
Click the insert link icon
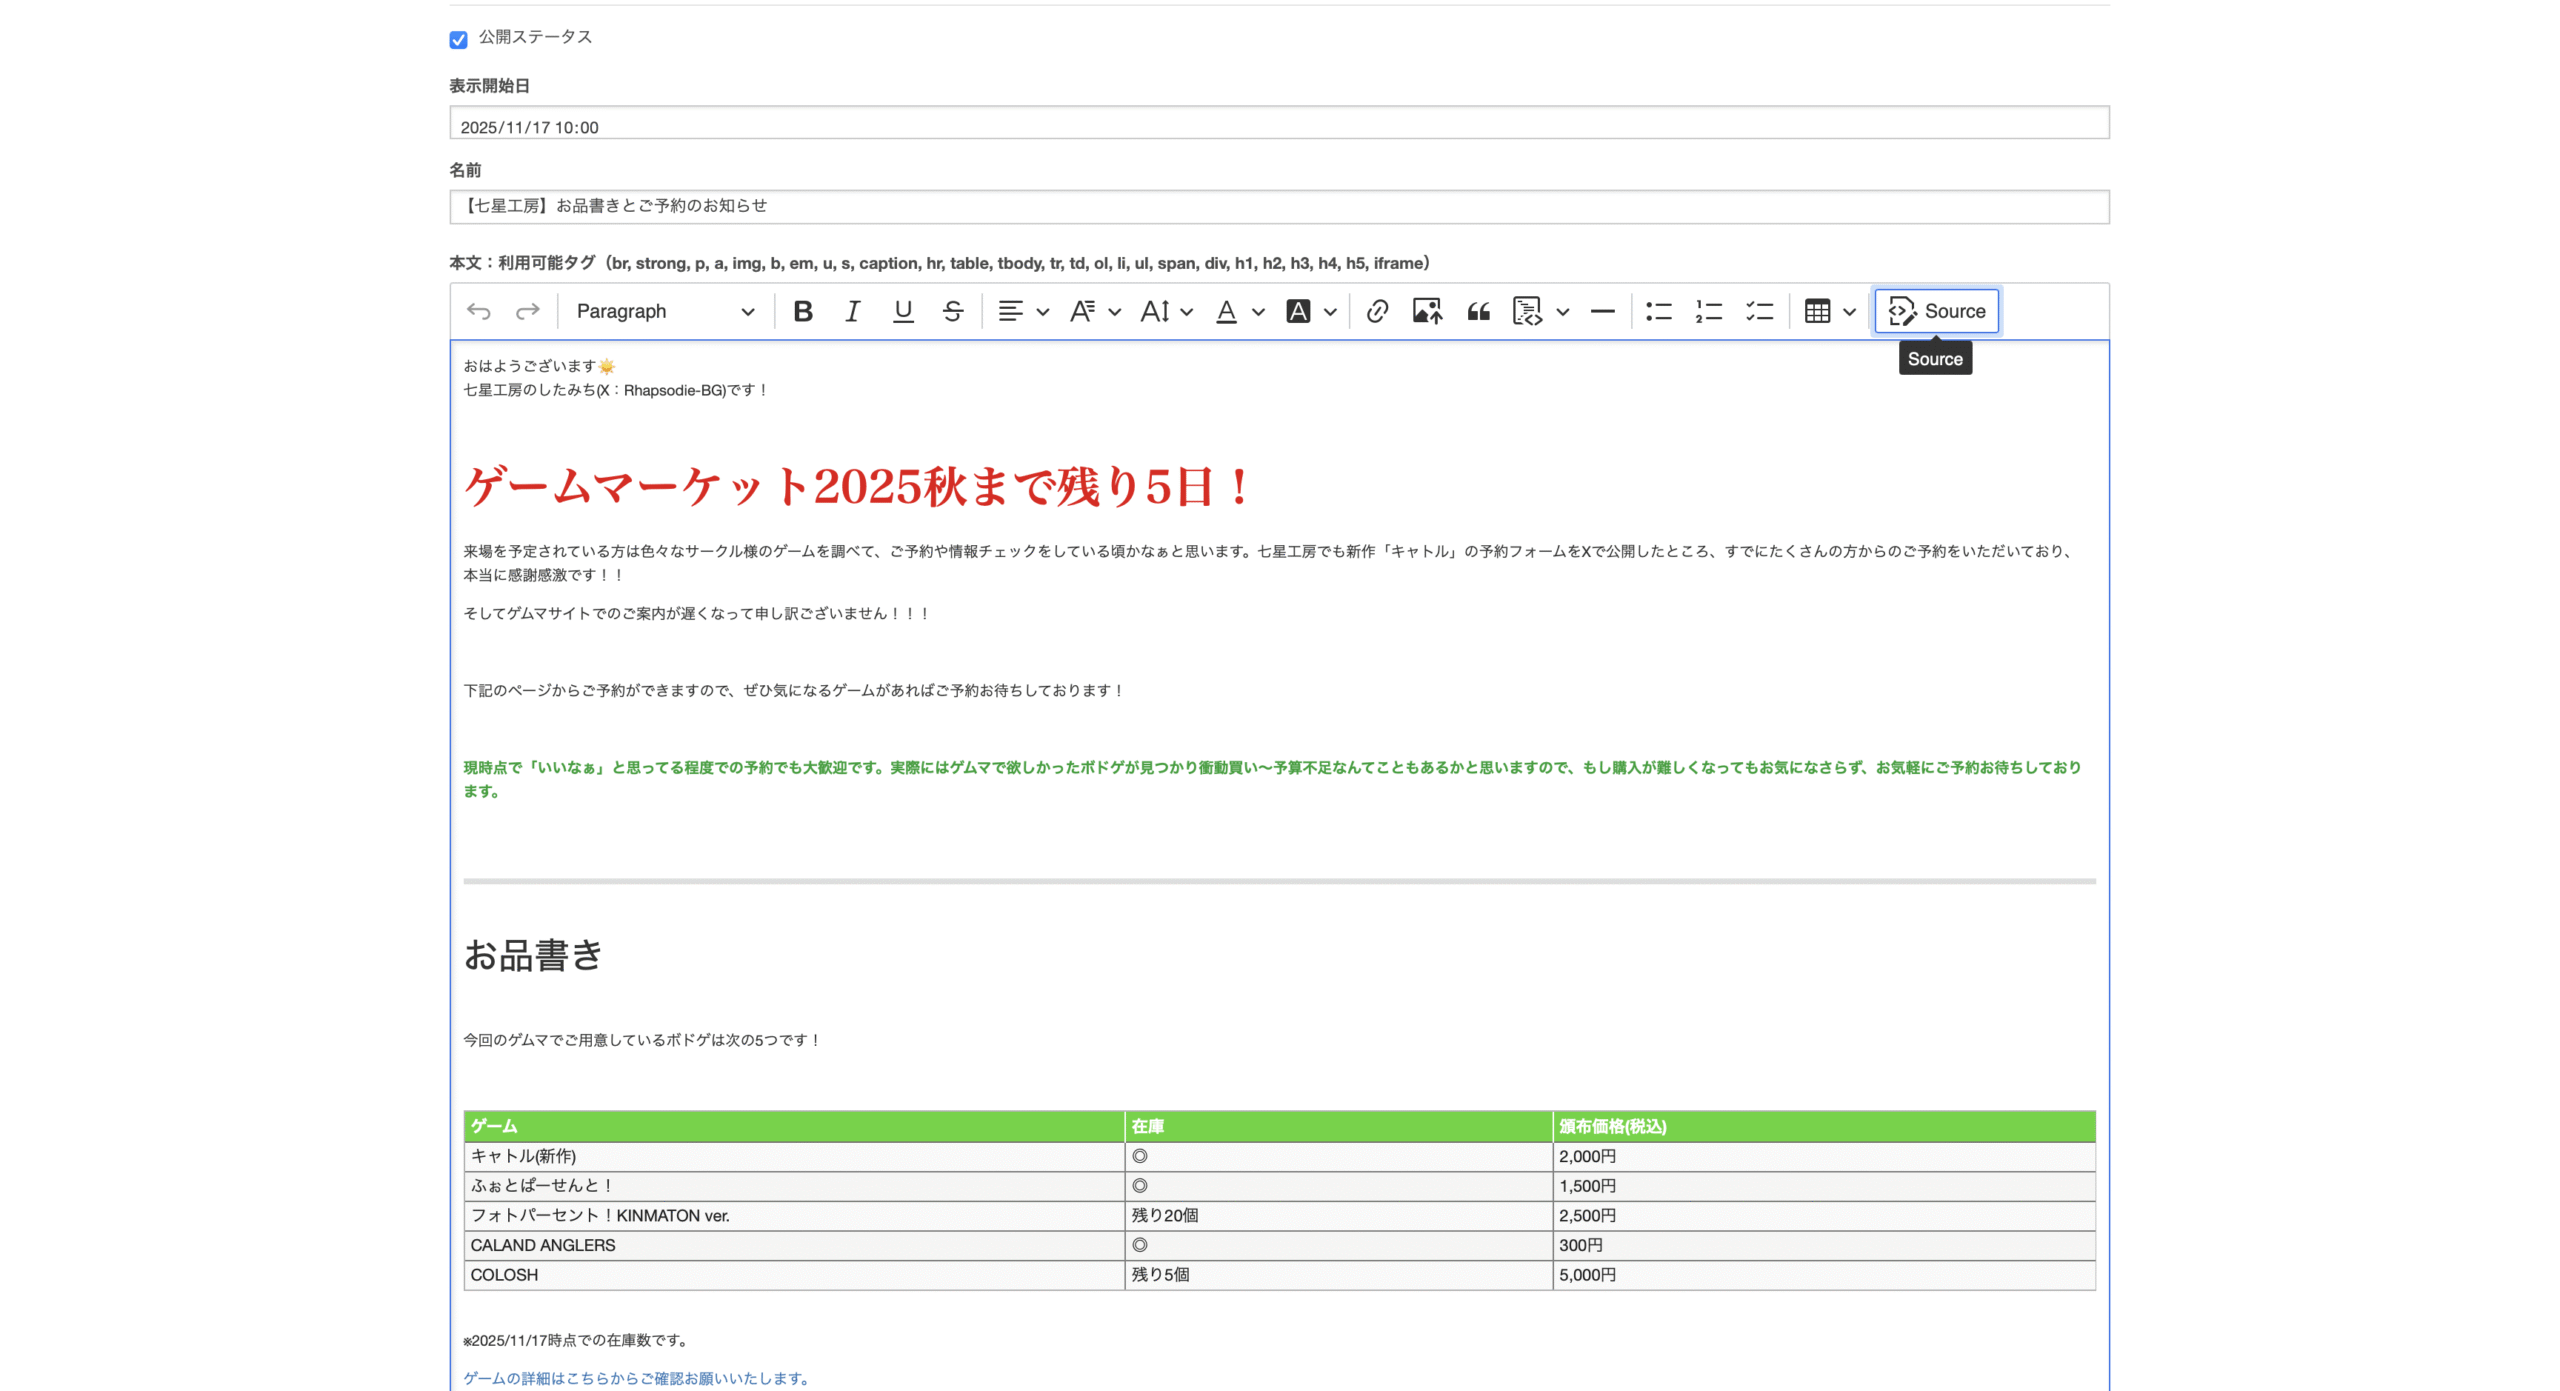click(1377, 311)
